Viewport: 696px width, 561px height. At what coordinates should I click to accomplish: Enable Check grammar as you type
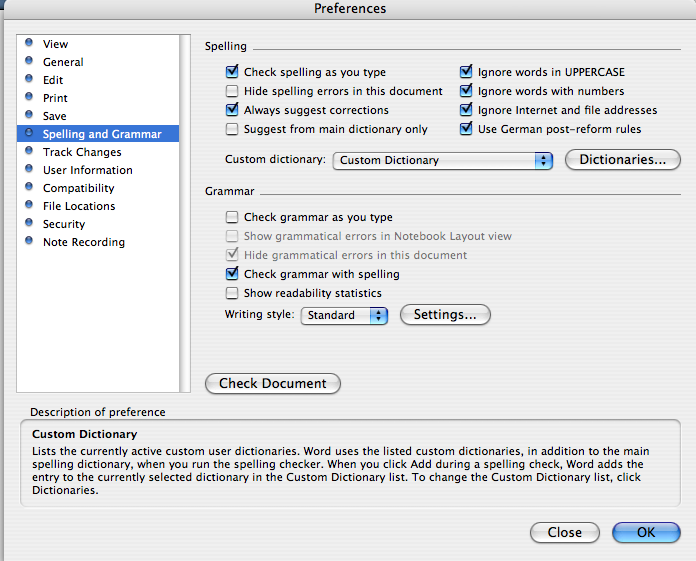click(x=232, y=217)
